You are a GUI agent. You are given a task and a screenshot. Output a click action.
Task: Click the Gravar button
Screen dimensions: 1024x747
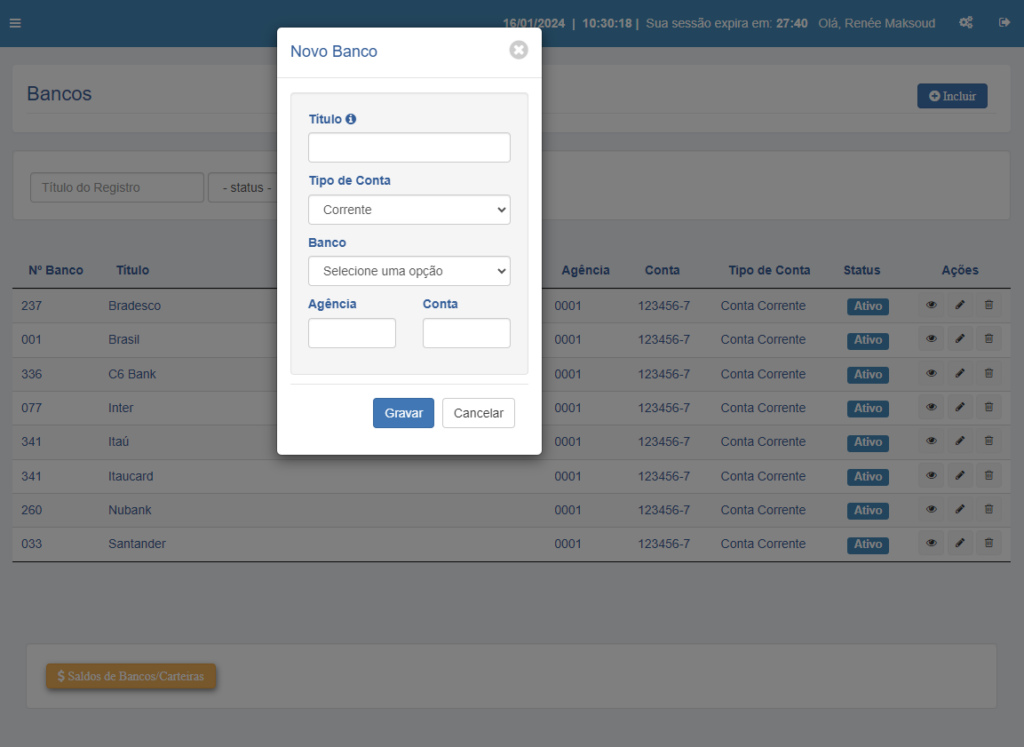[403, 413]
